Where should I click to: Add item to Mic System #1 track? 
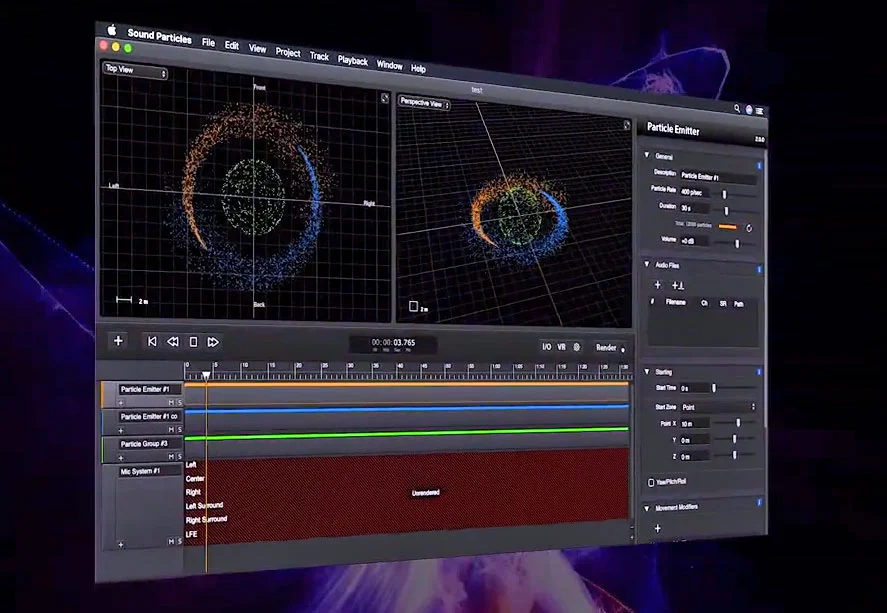pos(121,545)
